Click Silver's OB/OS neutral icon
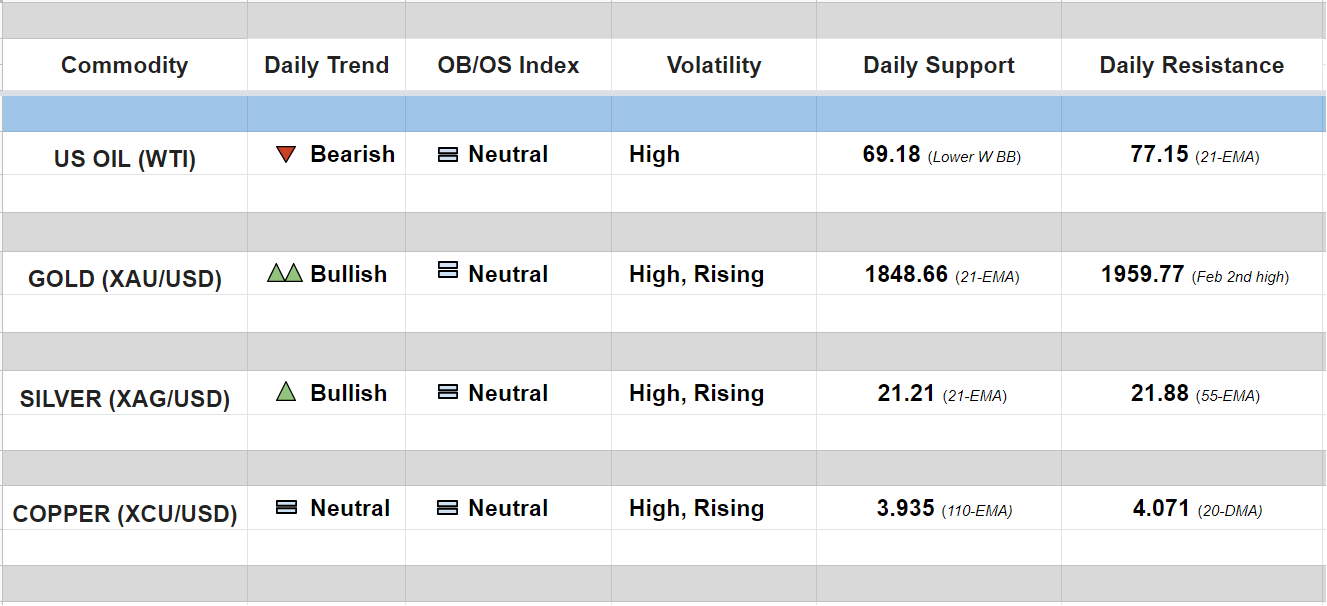Image resolution: width=1327 pixels, height=606 pixels. [448, 393]
